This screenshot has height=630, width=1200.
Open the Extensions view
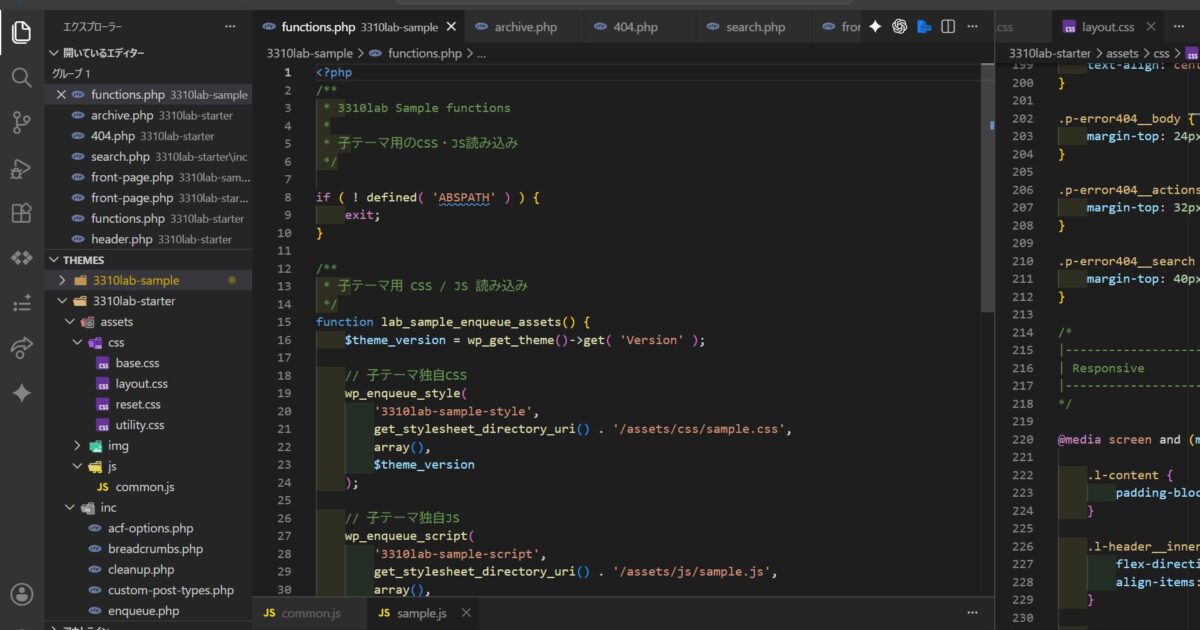(21, 213)
